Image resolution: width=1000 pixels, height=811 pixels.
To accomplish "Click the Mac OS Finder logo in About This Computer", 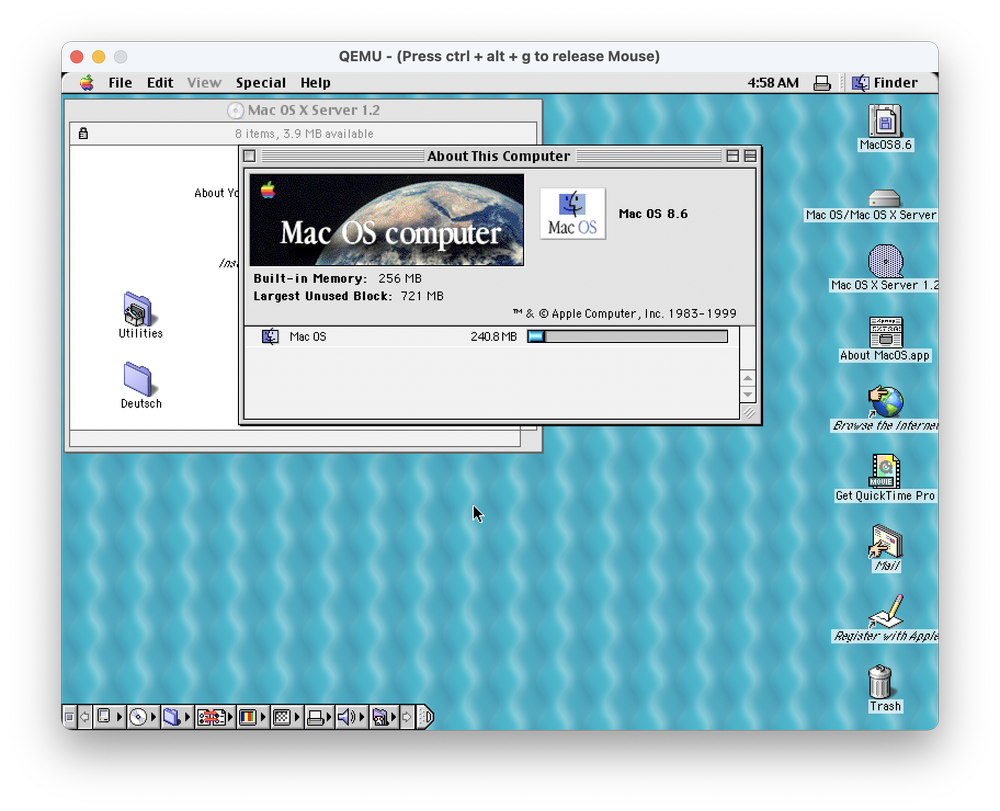I will coord(573,214).
